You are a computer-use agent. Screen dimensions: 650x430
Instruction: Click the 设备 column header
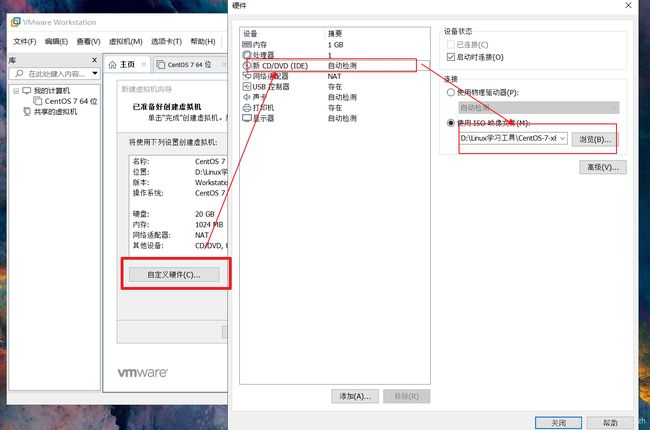(250, 34)
